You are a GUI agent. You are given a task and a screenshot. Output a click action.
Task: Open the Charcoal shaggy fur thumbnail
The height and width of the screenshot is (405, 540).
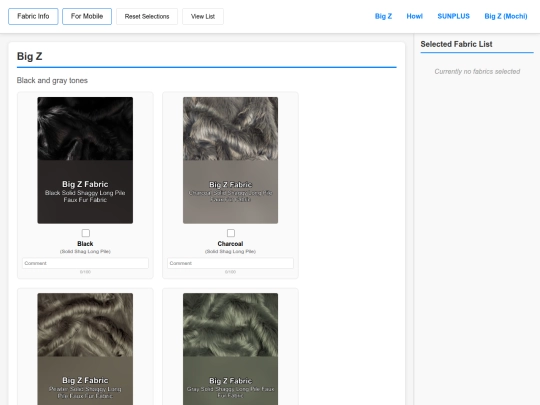coord(230,160)
